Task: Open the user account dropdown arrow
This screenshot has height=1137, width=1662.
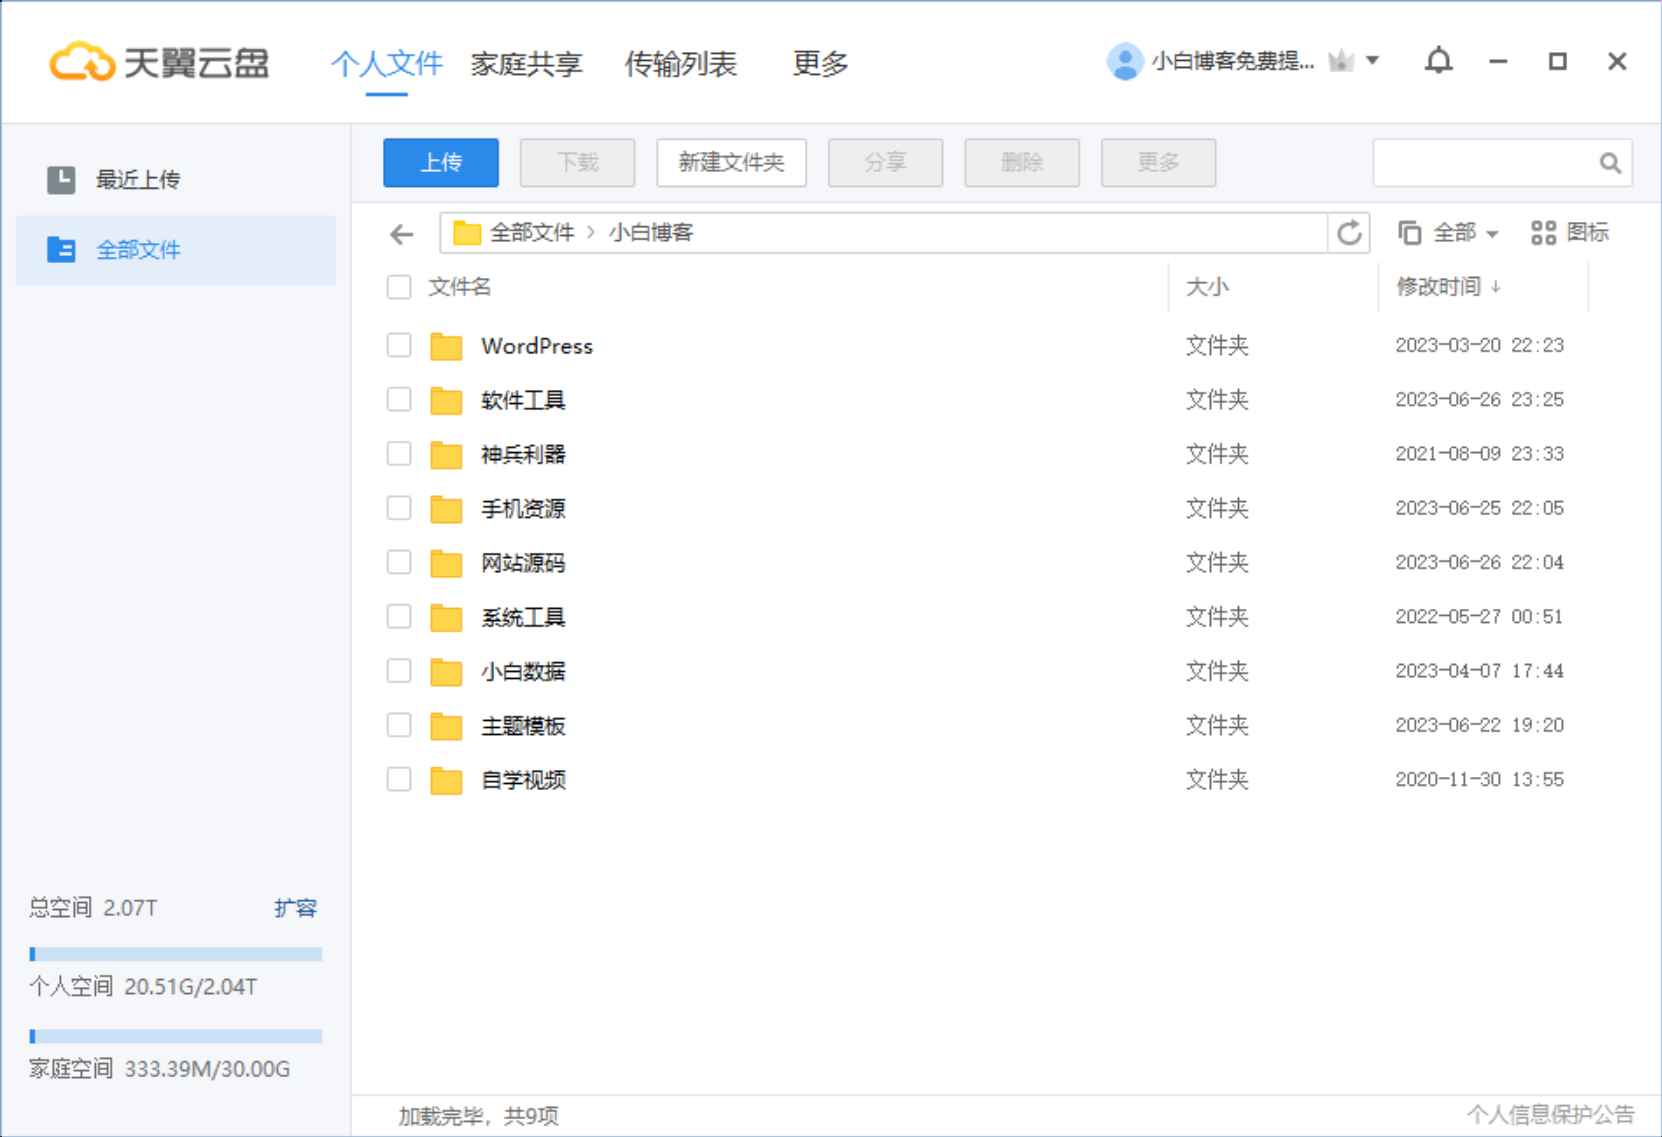Action: click(1373, 61)
